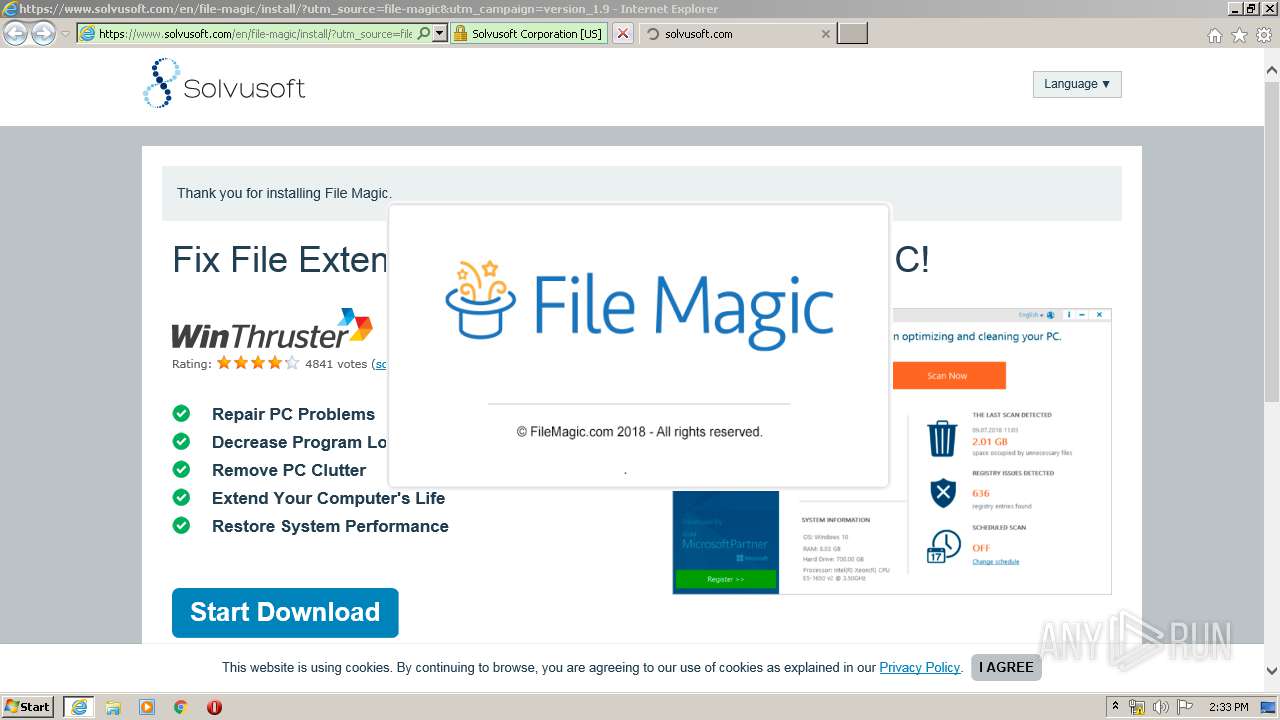Viewport: 1280px width, 720px height.
Task: Click the Internet Explorer taskbar icon
Action: (79, 707)
